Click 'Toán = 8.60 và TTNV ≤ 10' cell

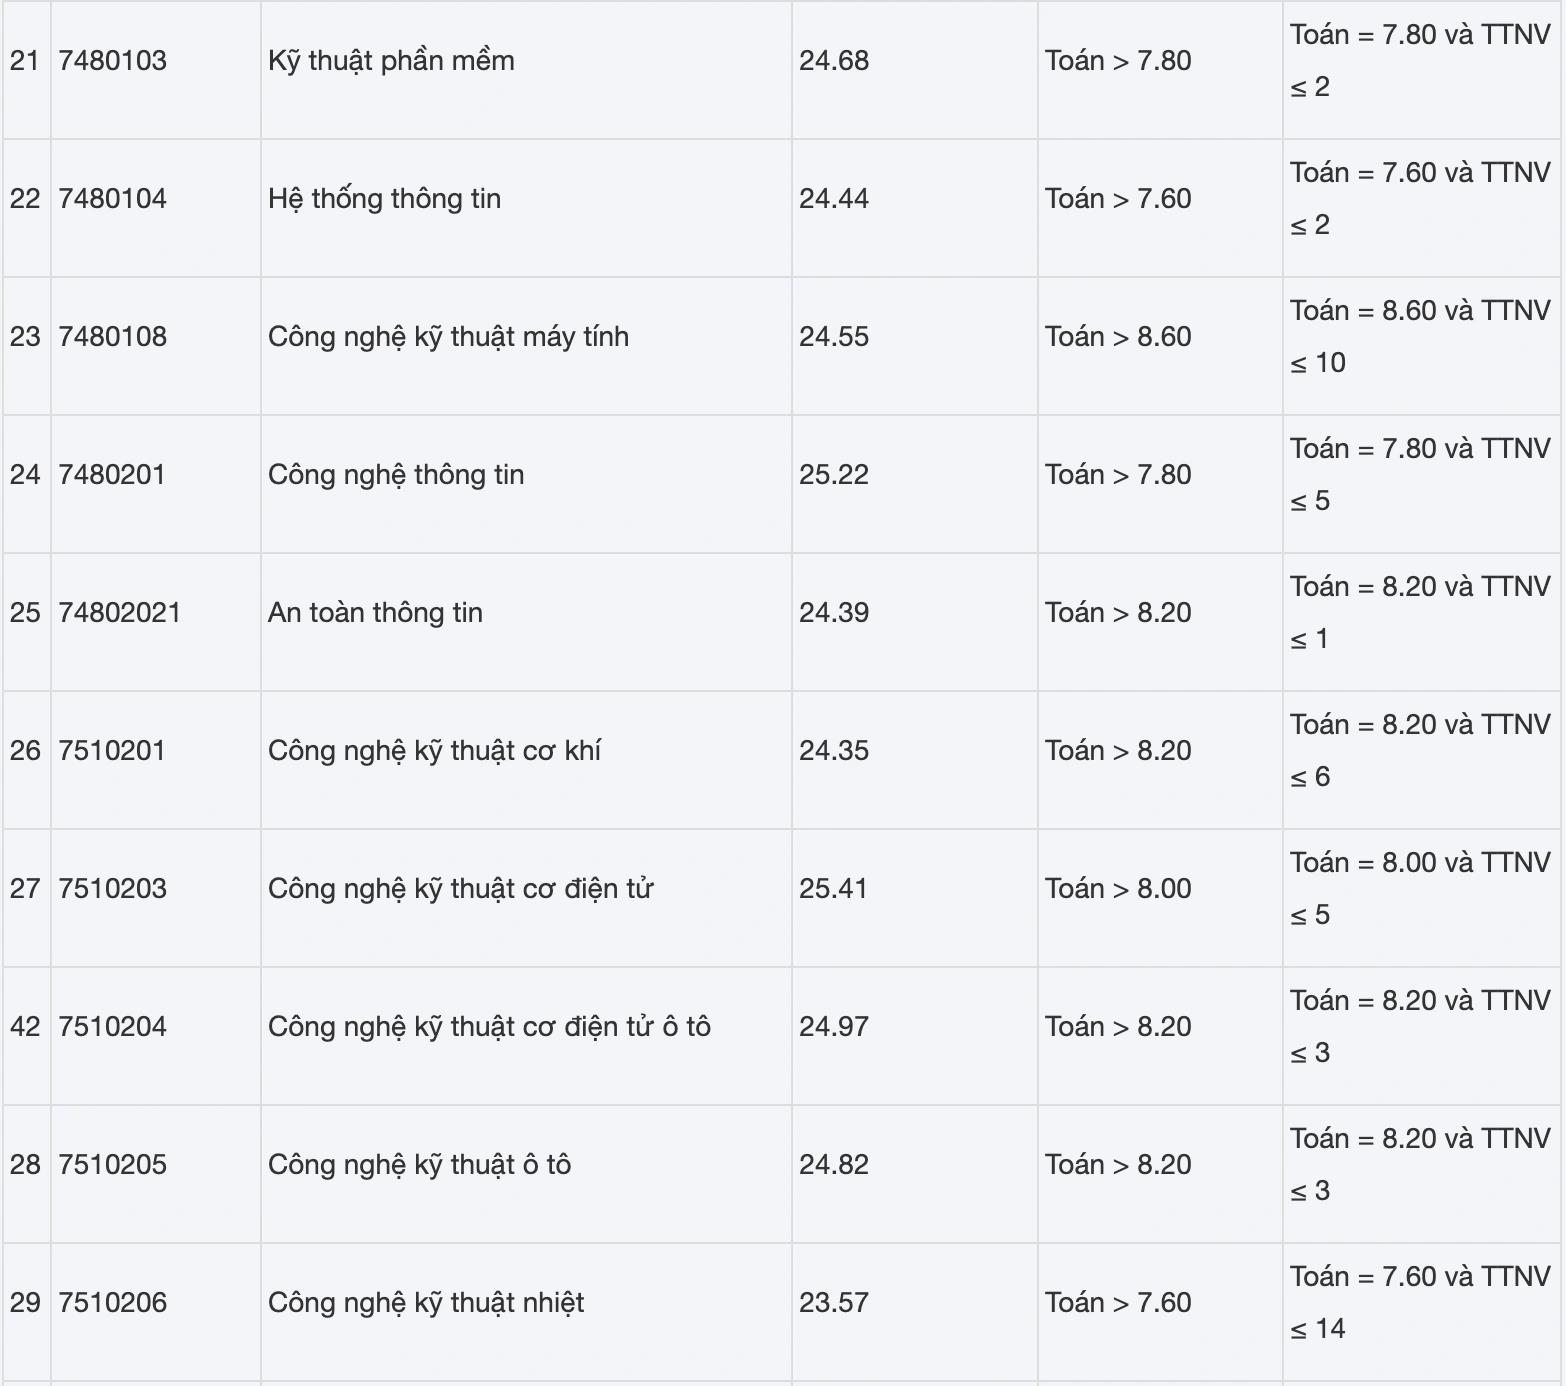click(x=1420, y=337)
